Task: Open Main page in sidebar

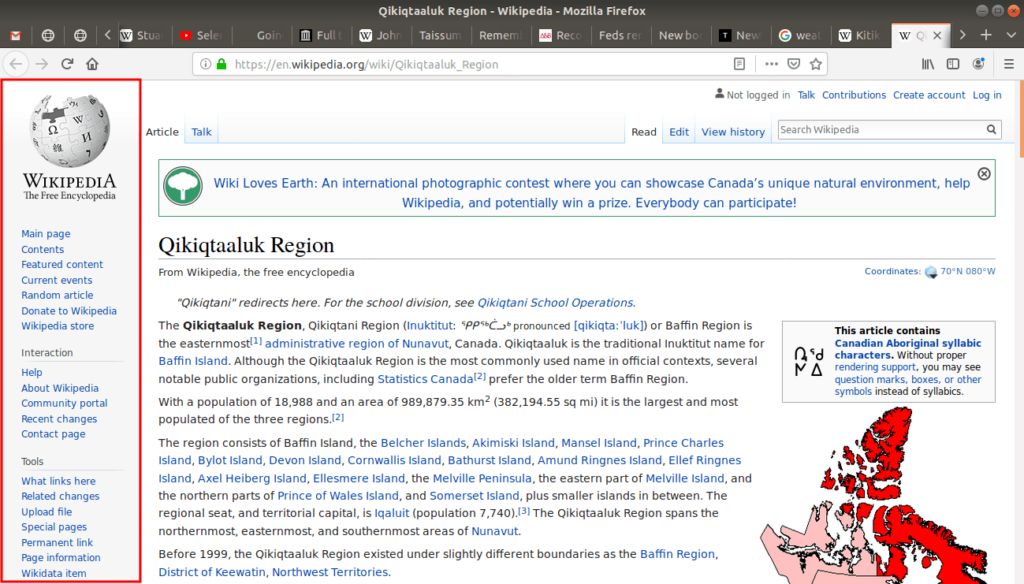Action: [46, 233]
